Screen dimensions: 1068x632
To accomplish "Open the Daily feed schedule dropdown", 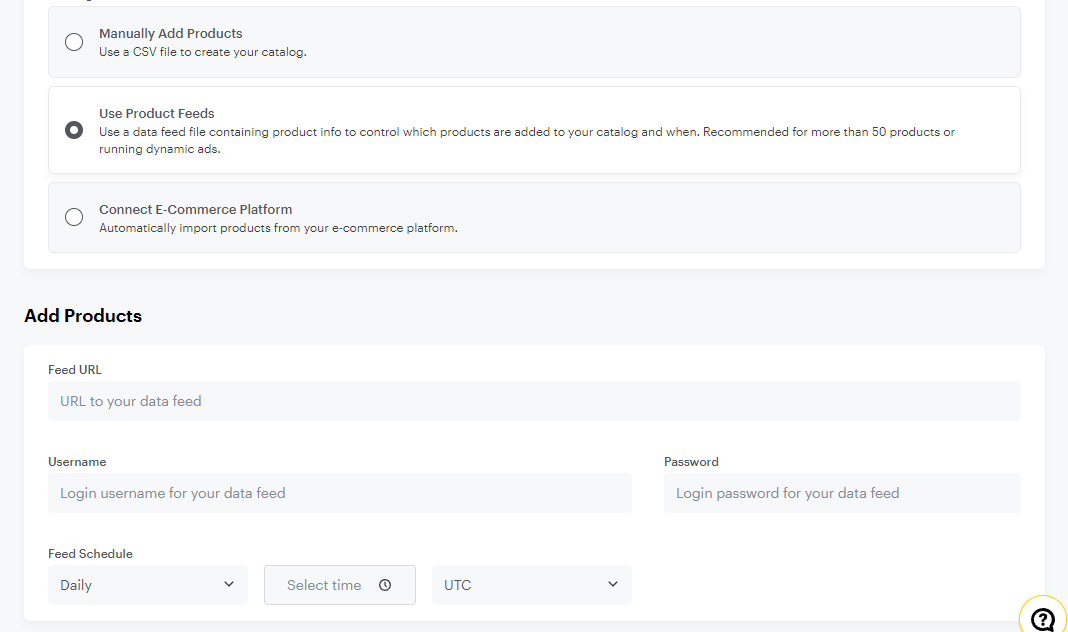I will [147, 585].
